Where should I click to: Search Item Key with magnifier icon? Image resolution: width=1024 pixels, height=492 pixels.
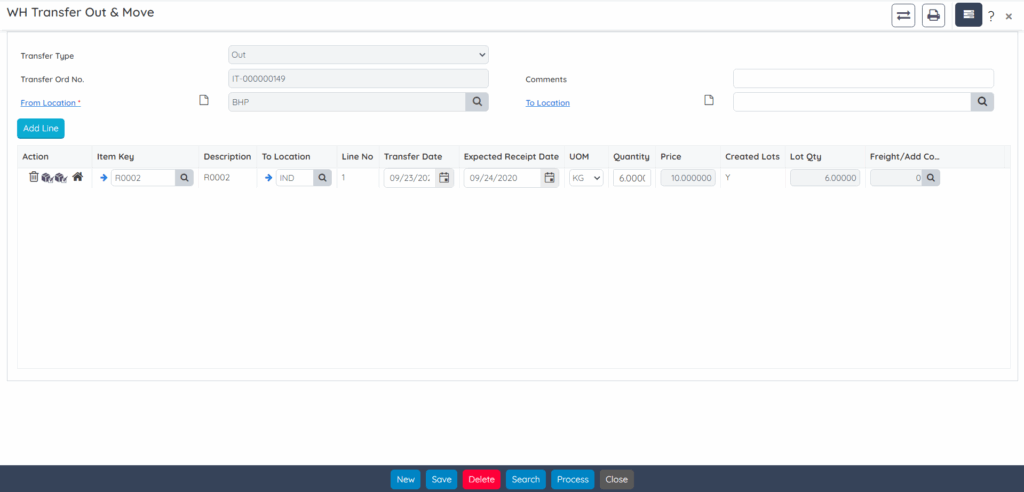(x=184, y=177)
